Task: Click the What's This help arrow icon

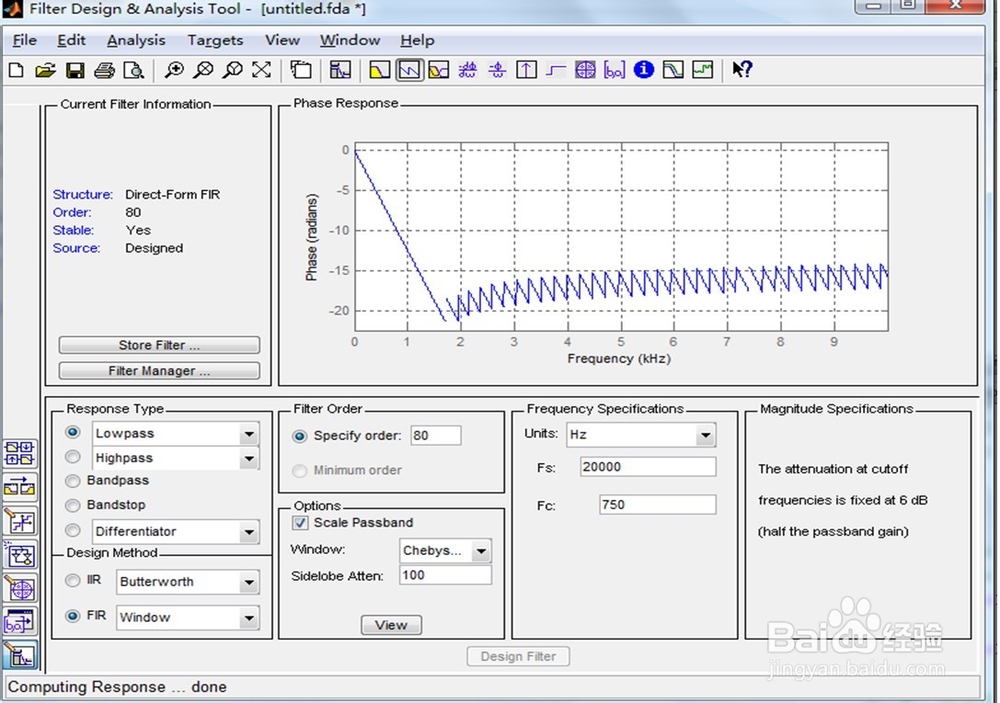Action: click(742, 70)
